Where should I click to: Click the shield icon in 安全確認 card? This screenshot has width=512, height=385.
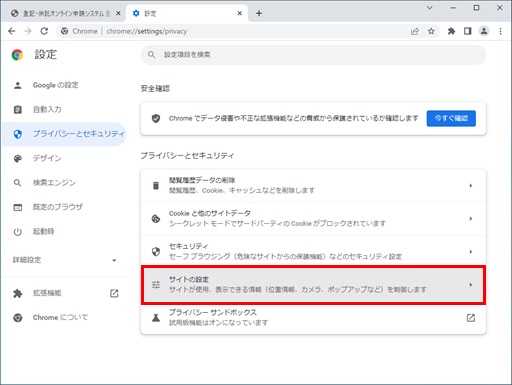tap(156, 118)
